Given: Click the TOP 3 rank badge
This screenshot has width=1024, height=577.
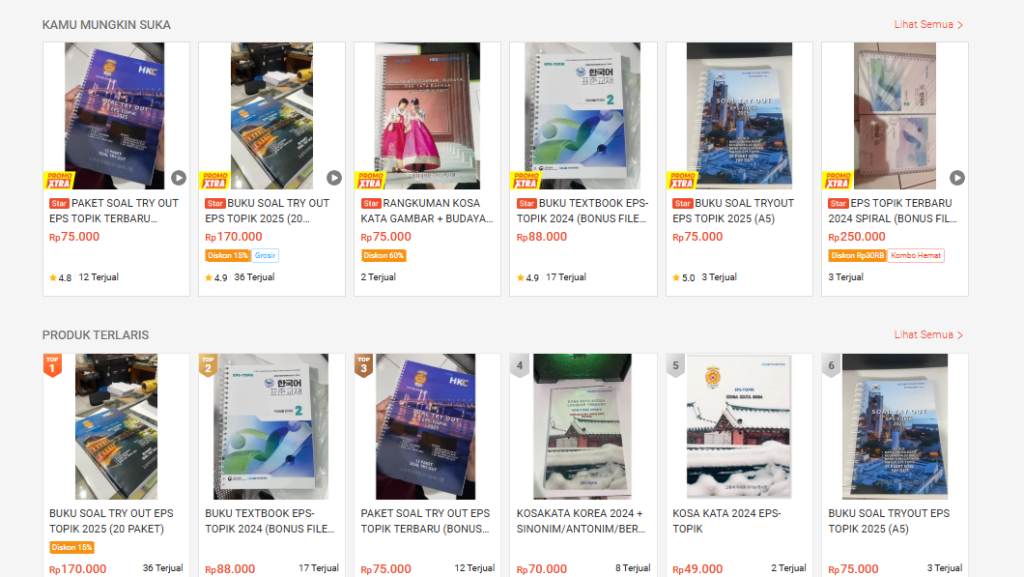Looking at the screenshot, I should point(364,365).
